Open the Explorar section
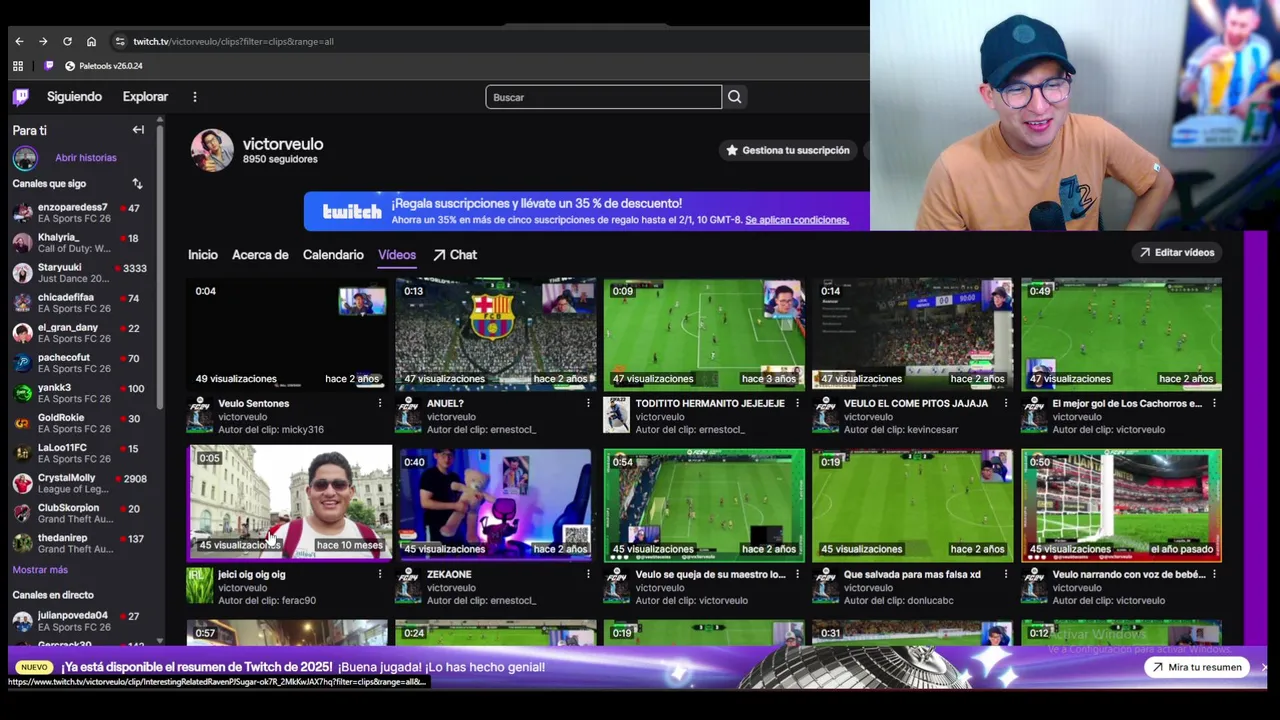This screenshot has width=1280, height=720. pos(145,97)
